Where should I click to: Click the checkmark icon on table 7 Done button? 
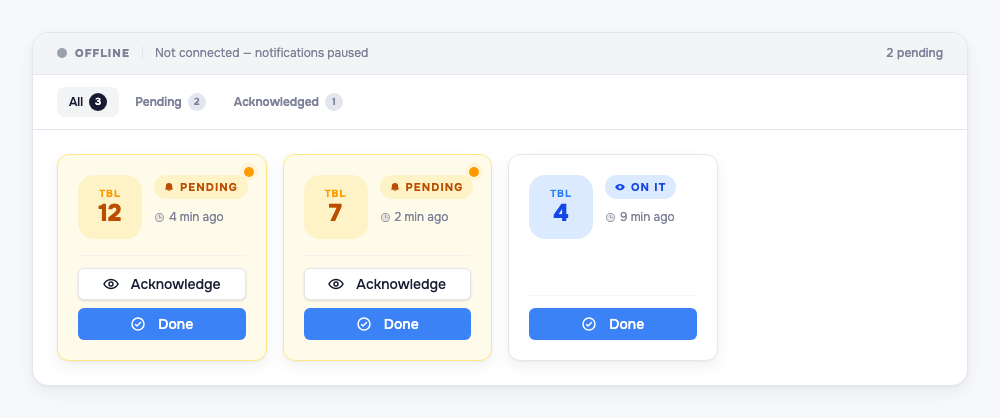[364, 324]
